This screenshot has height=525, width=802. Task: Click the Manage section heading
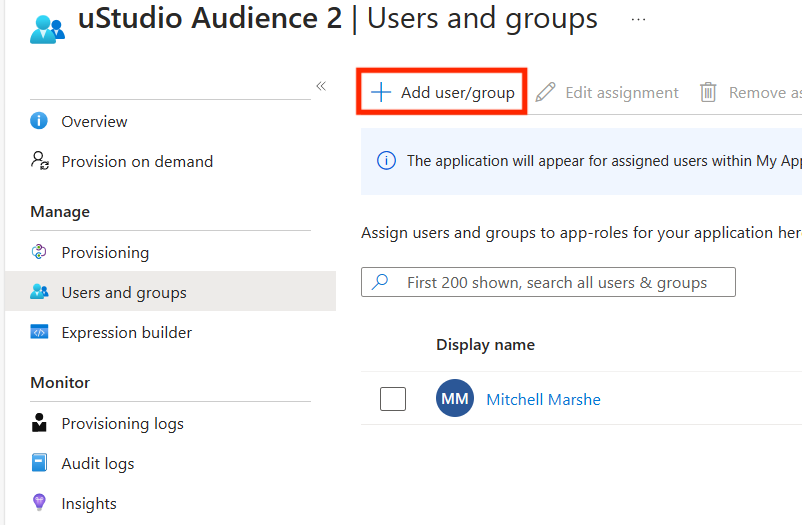(x=60, y=211)
